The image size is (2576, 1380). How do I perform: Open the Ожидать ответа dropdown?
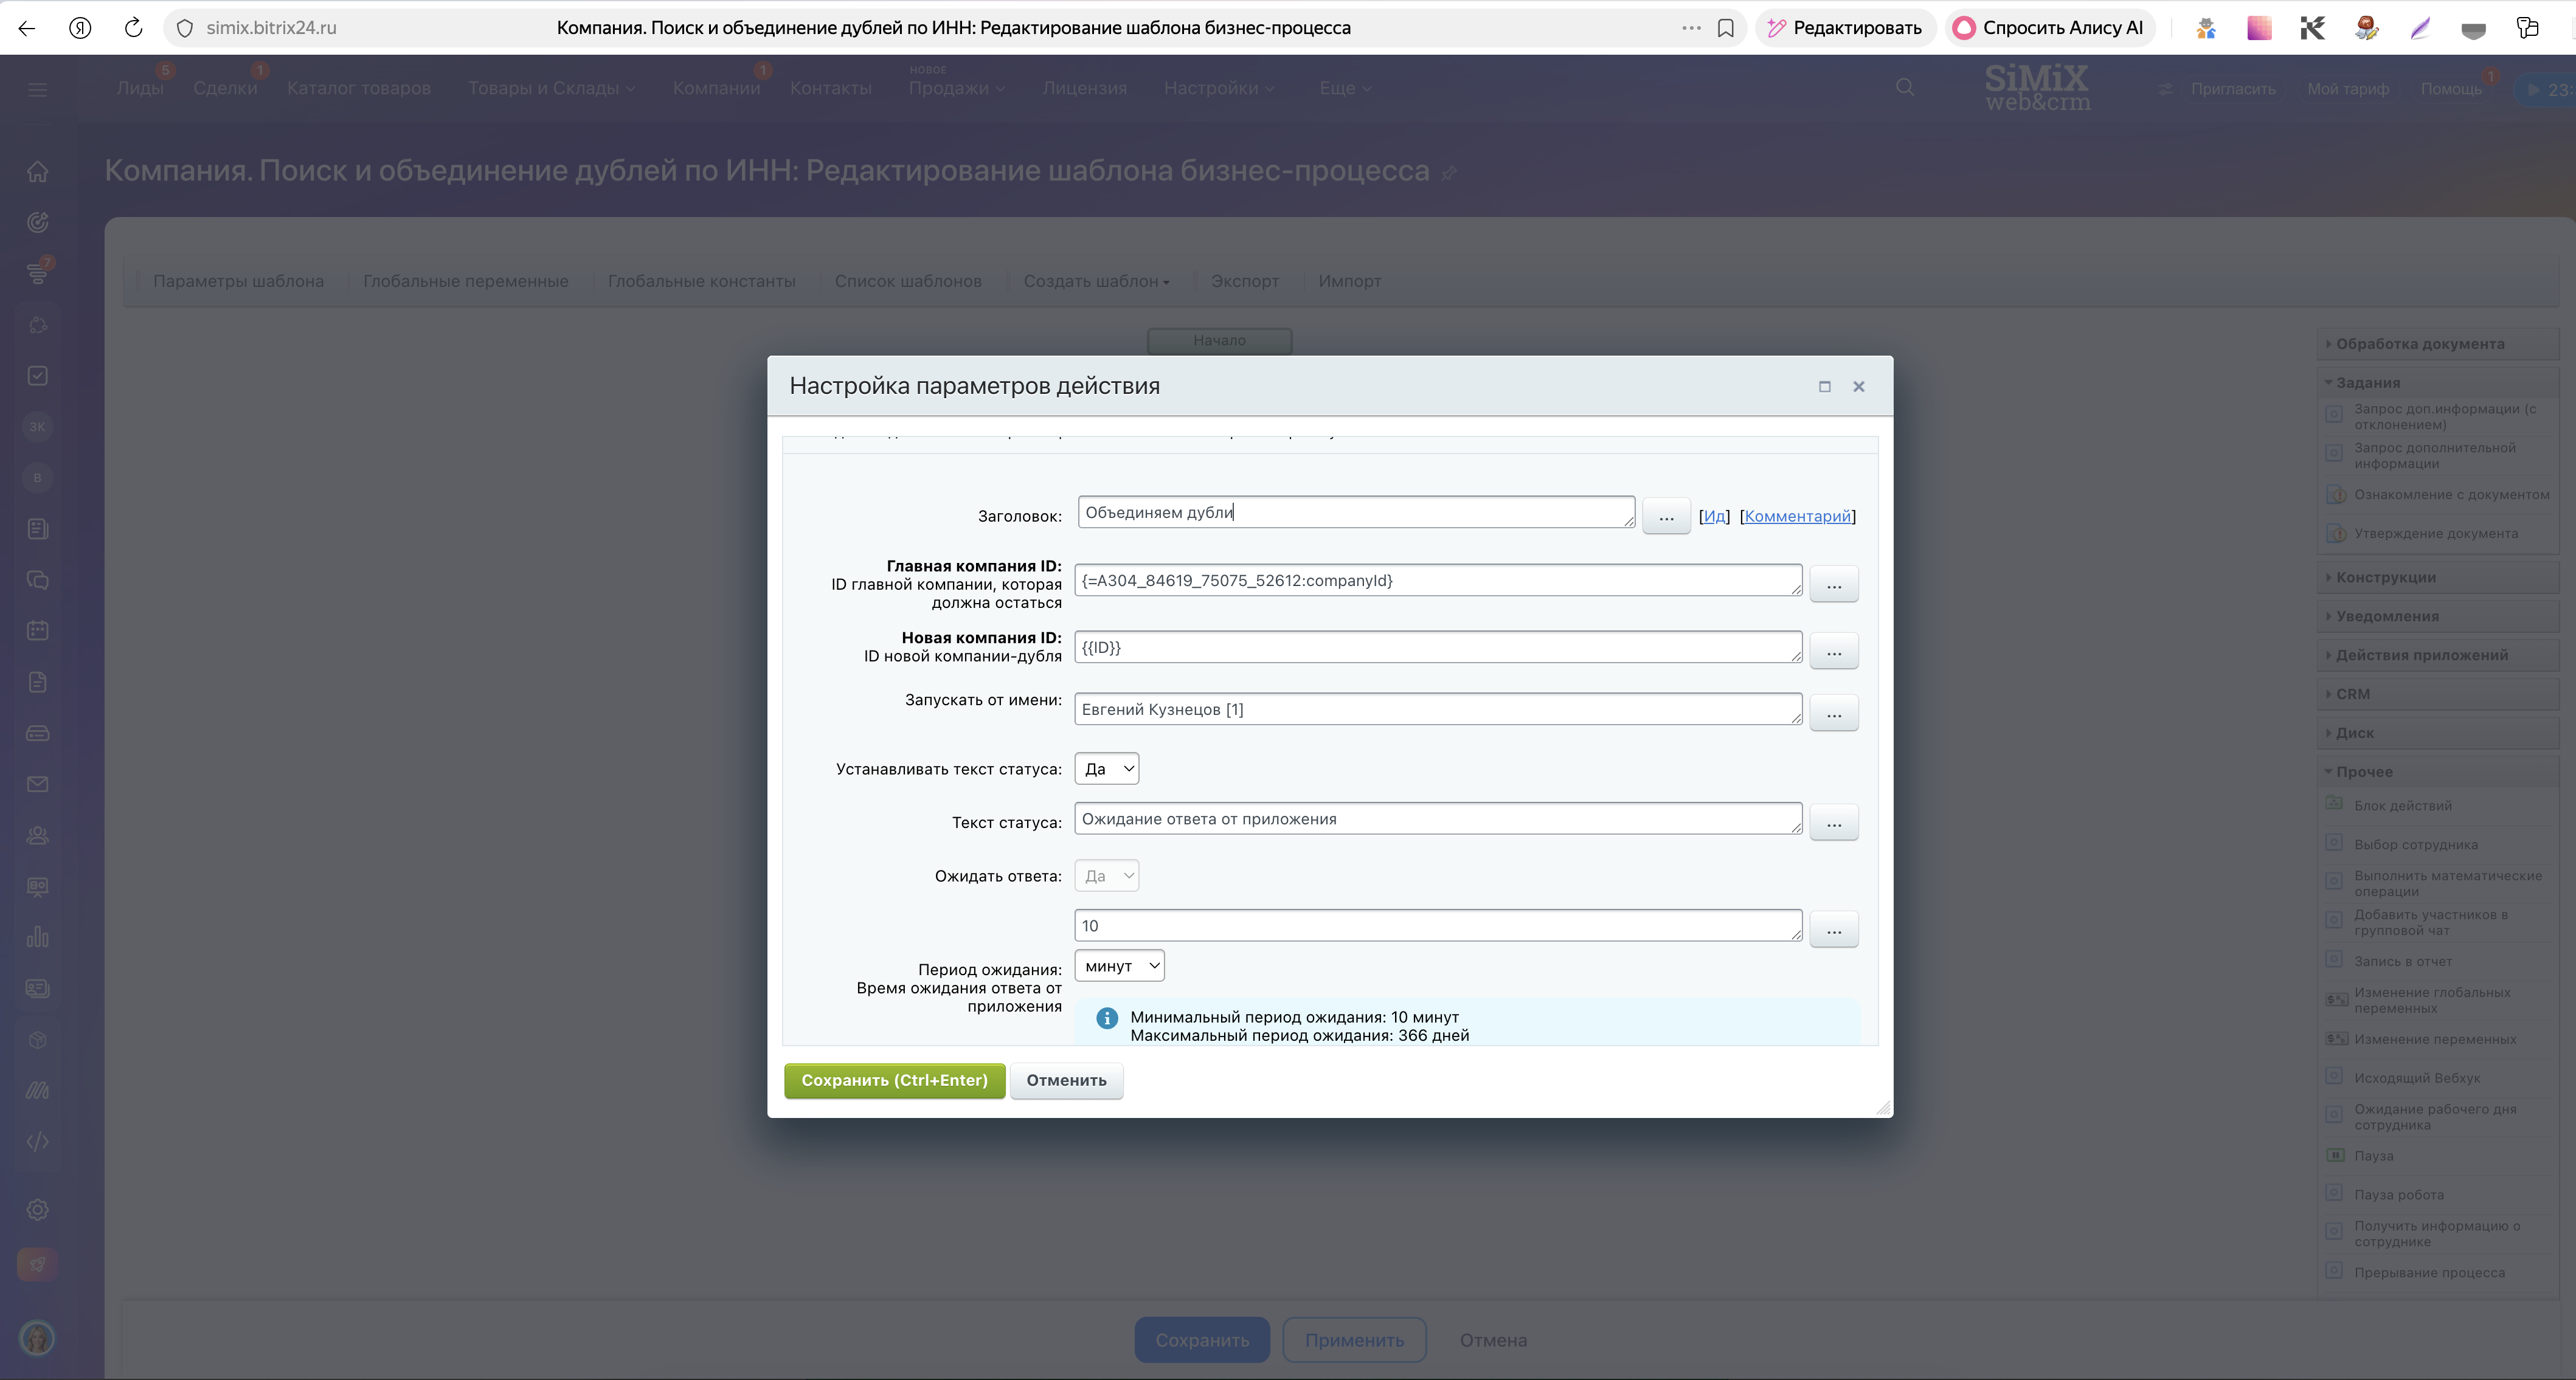point(1107,876)
